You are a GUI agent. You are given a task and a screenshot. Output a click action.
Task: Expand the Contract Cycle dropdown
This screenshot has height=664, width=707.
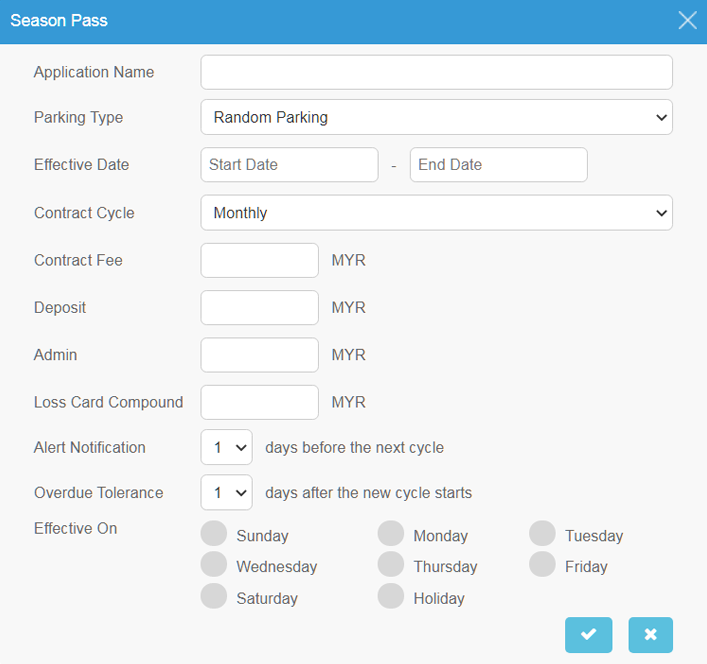pos(436,213)
